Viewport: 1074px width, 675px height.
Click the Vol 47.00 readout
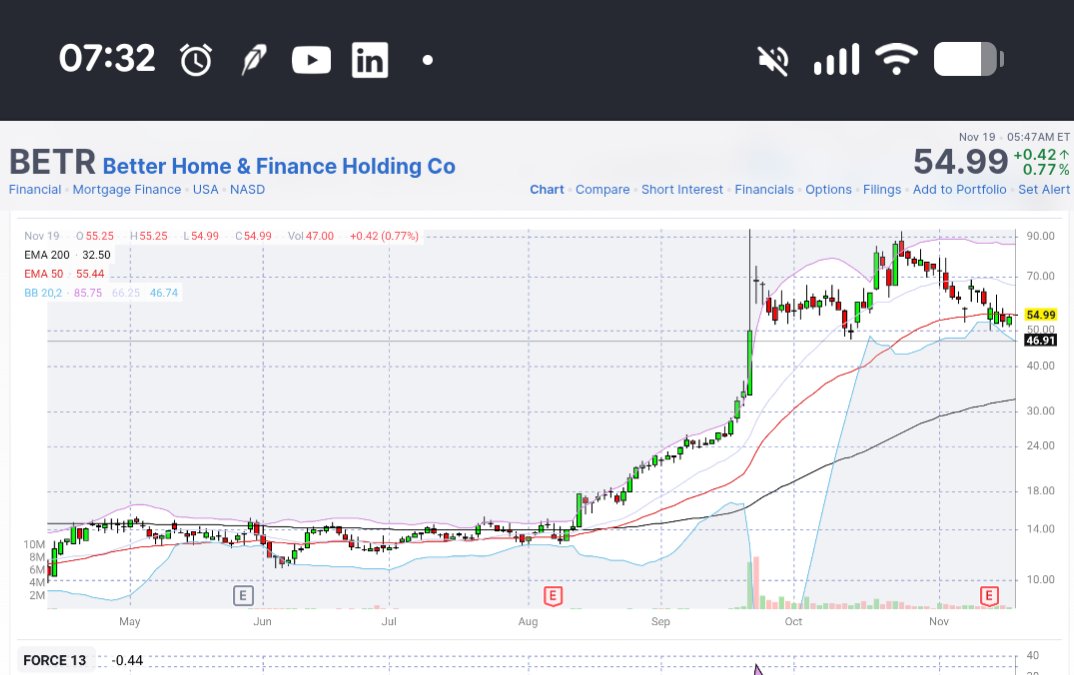tap(310, 236)
